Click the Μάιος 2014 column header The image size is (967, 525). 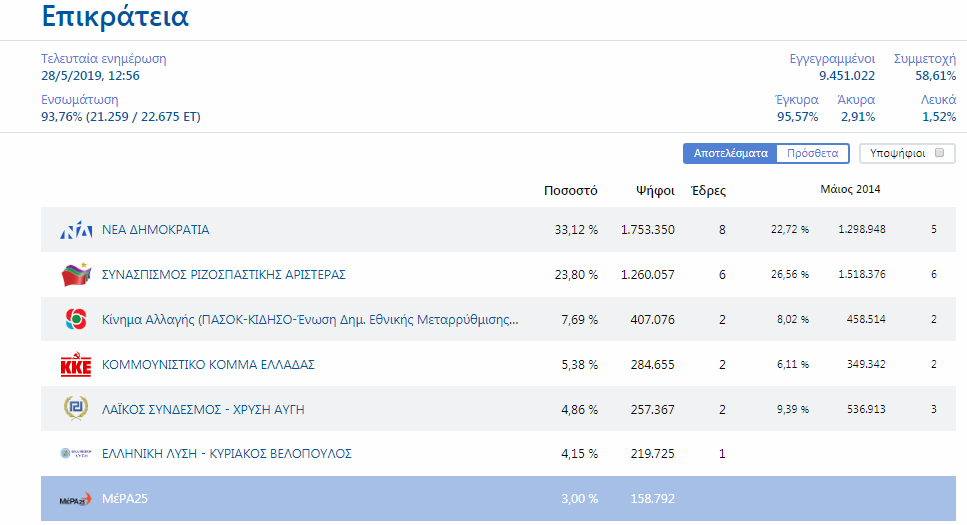click(850, 189)
